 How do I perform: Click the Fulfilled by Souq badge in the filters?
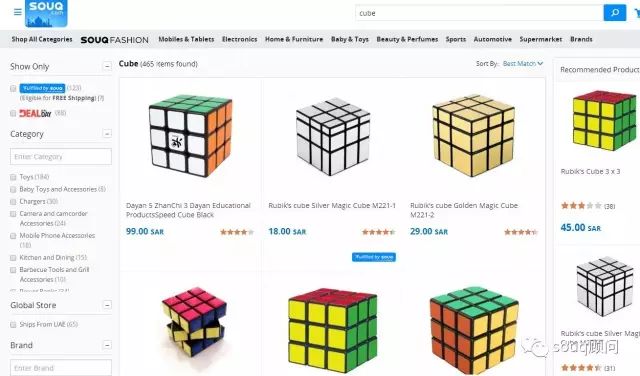click(42, 88)
